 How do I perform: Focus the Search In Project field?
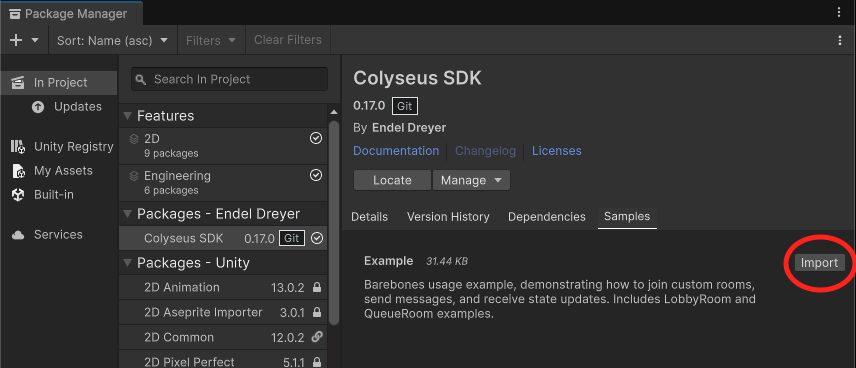click(x=229, y=80)
